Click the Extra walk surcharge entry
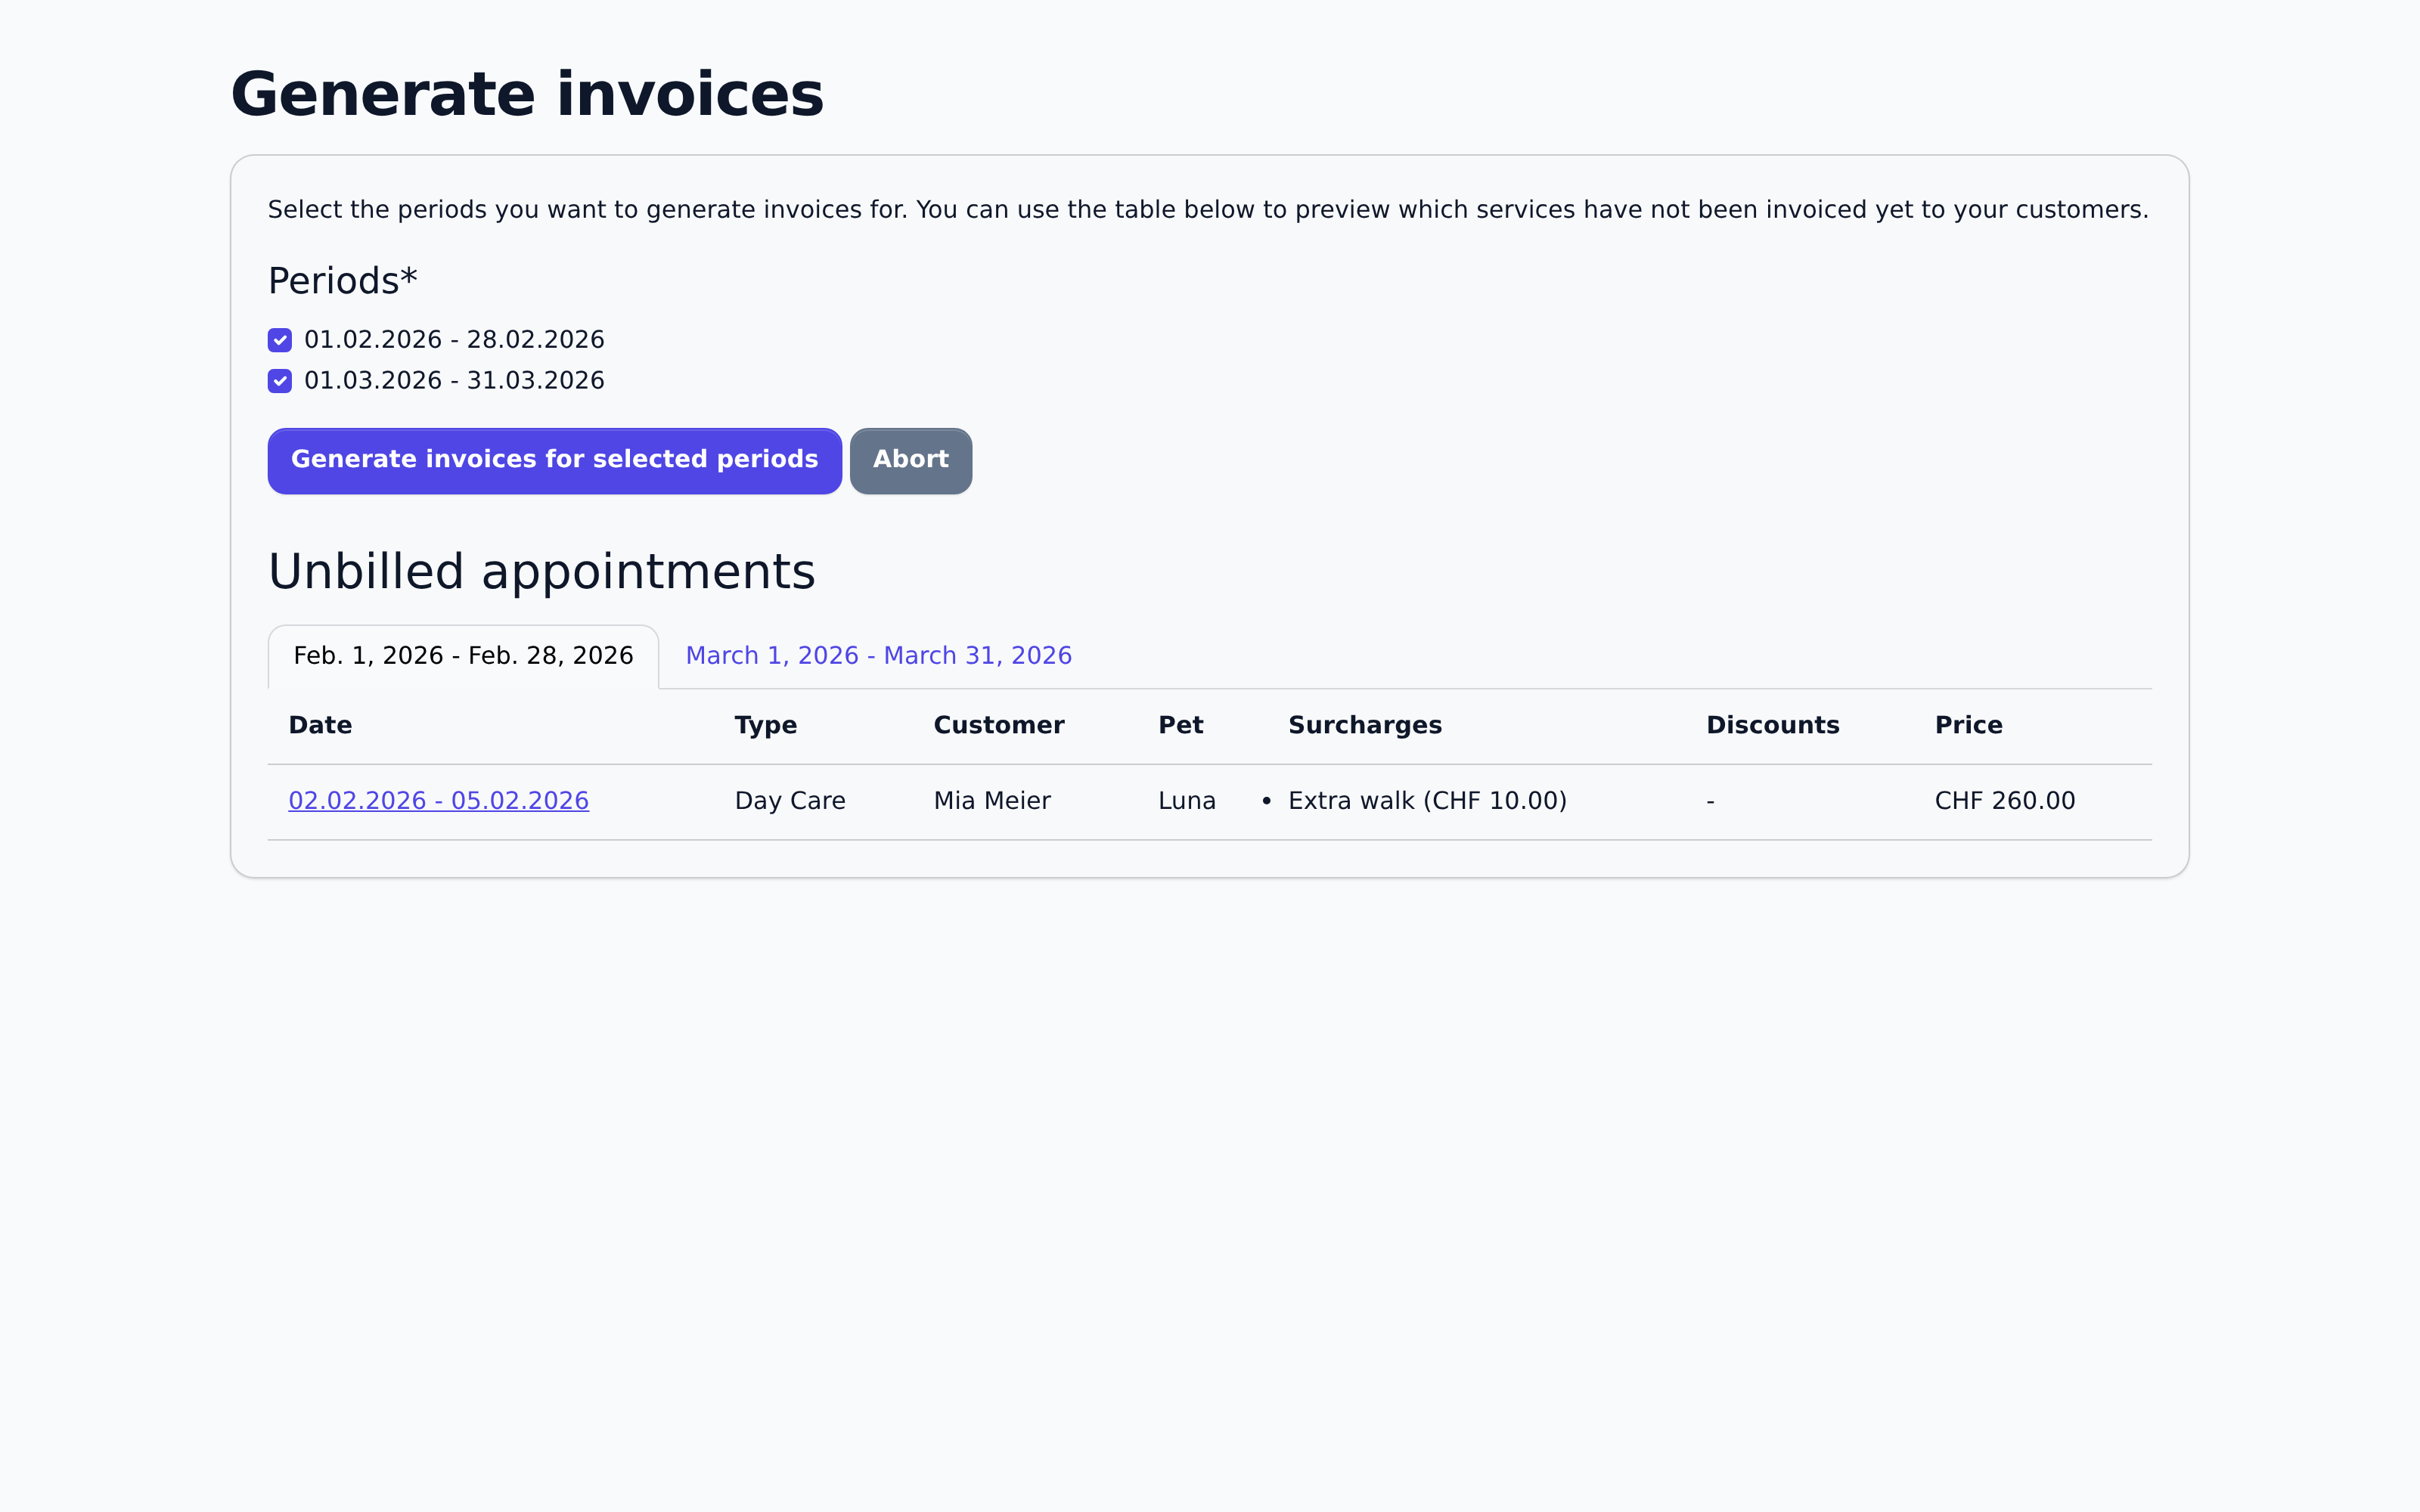This screenshot has height=1512, width=2420. [1427, 800]
